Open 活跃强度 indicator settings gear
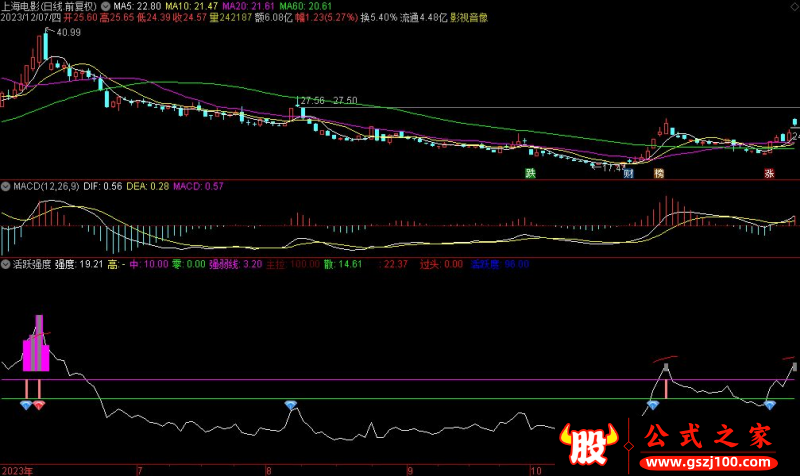 pyautogui.click(x=6, y=265)
